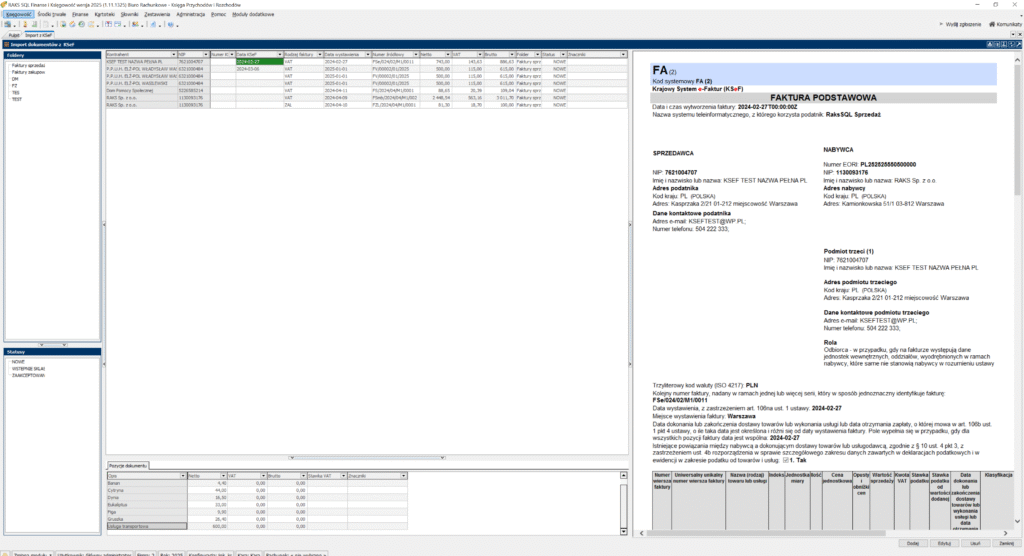The width and height of the screenshot is (1024, 556).
Task: Select the ZAAKCEPTOWANE status filter
Action: 30,375
